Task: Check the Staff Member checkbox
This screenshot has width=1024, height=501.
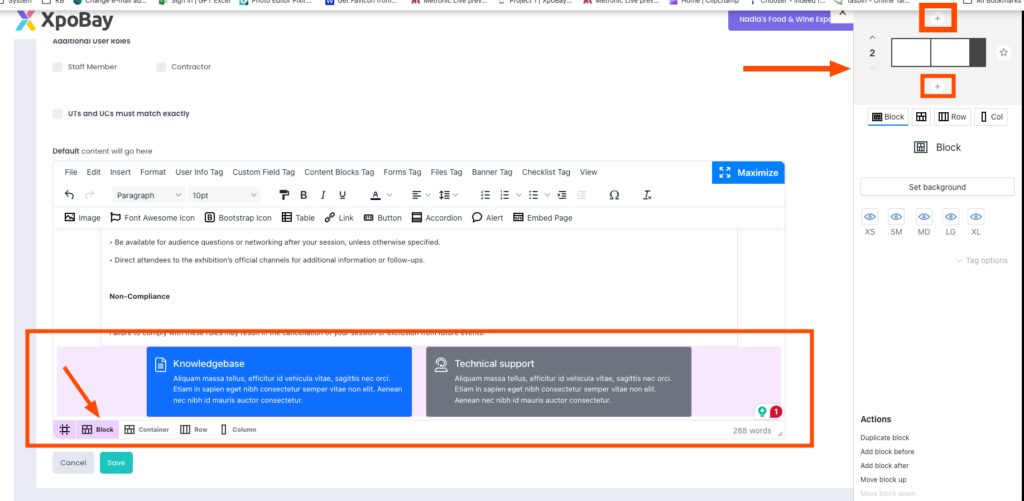Action: [x=58, y=67]
